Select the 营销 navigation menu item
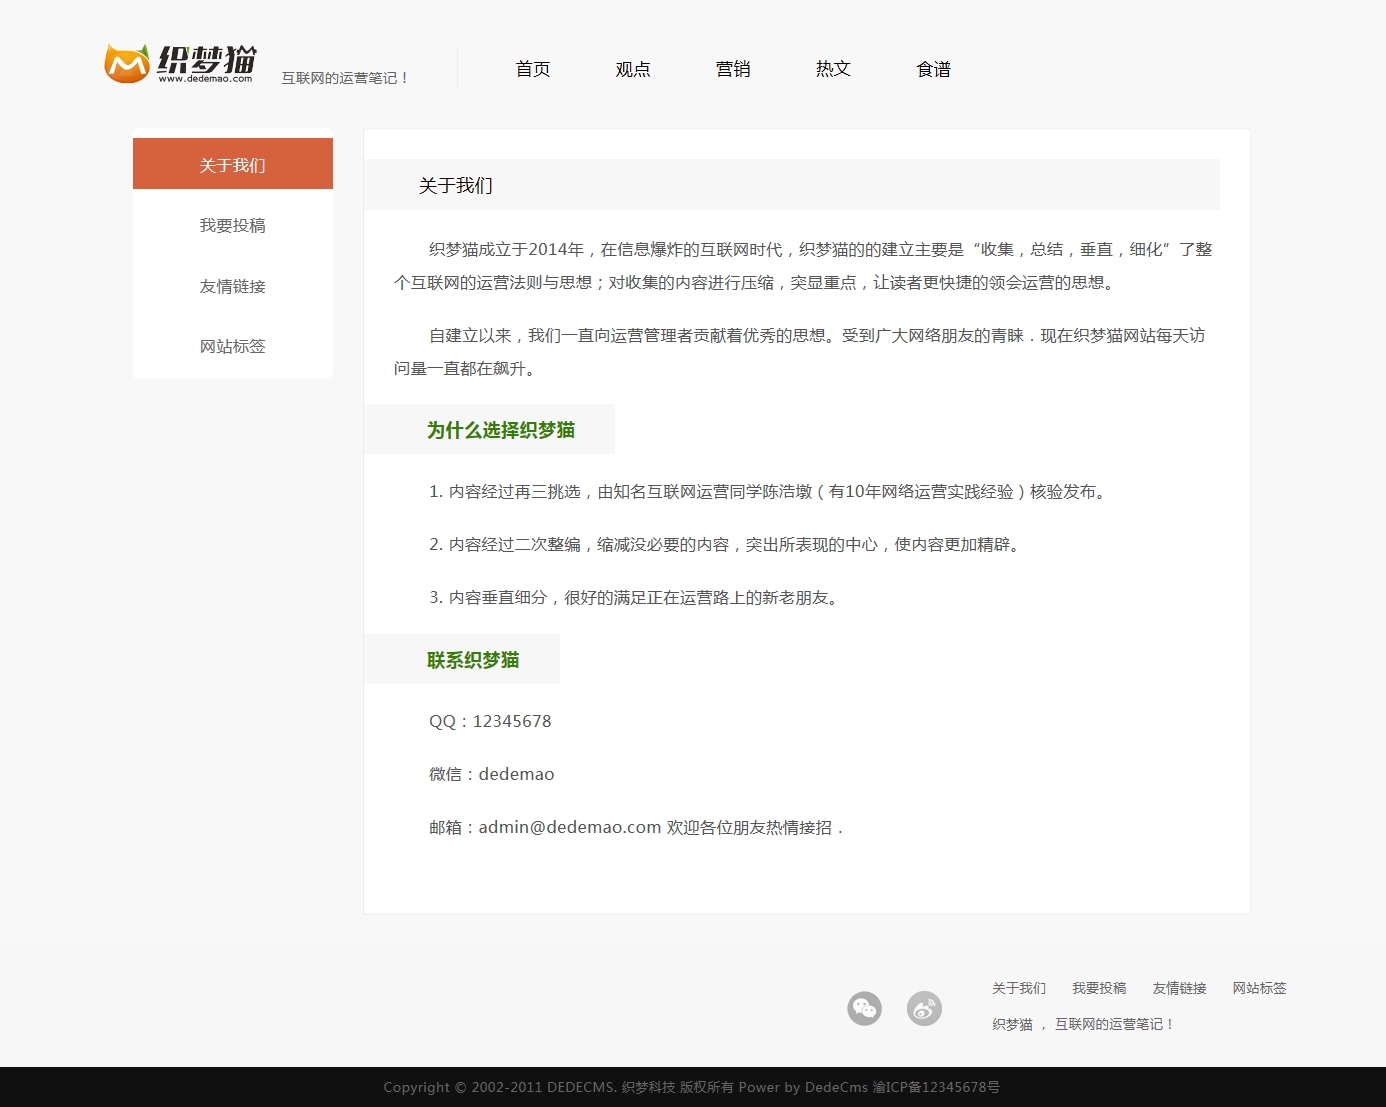The height and width of the screenshot is (1107, 1386). [733, 69]
